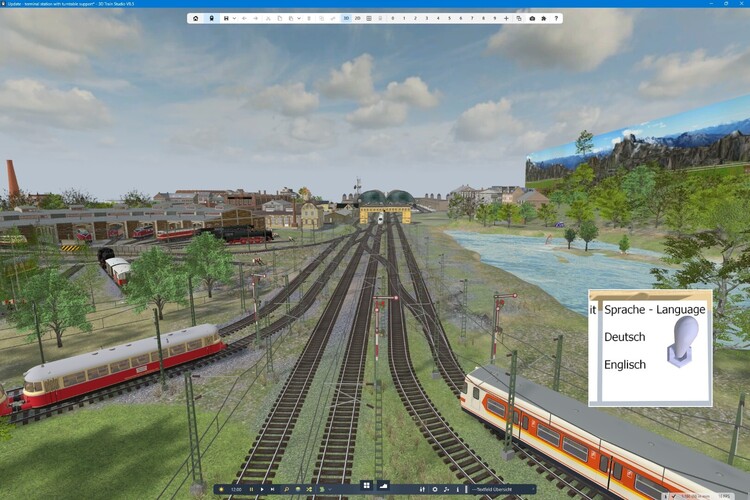
Task: Open the green globe icon in bottom bar
Action: (298, 489)
